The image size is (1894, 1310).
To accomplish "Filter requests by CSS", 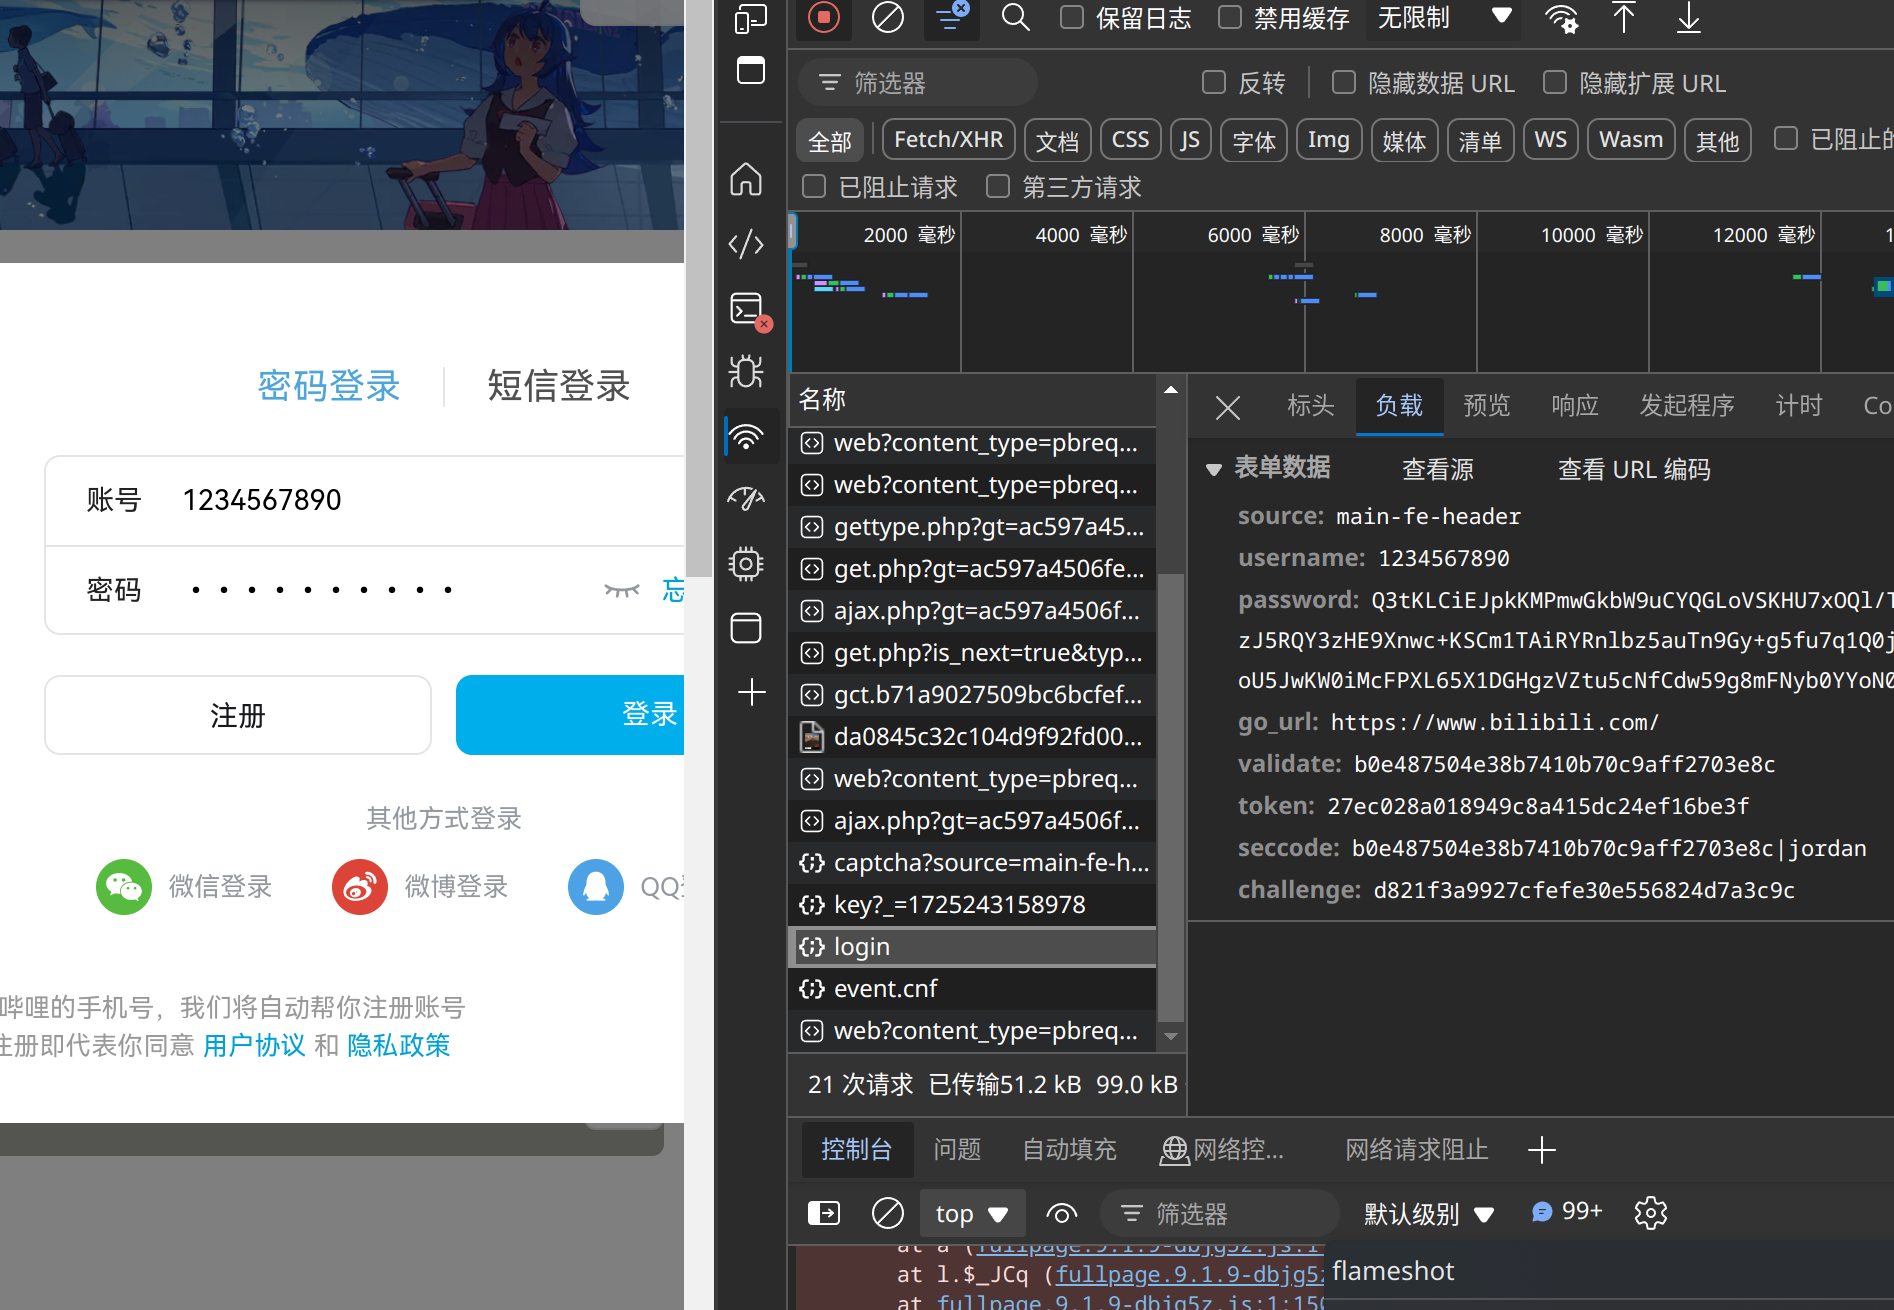I will point(1131,140).
